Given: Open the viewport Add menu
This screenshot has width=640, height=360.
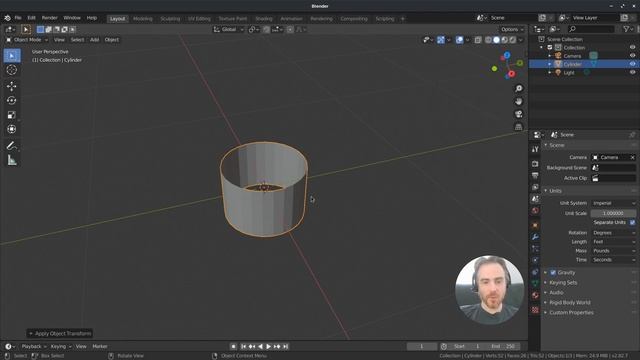Looking at the screenshot, I should [94, 40].
